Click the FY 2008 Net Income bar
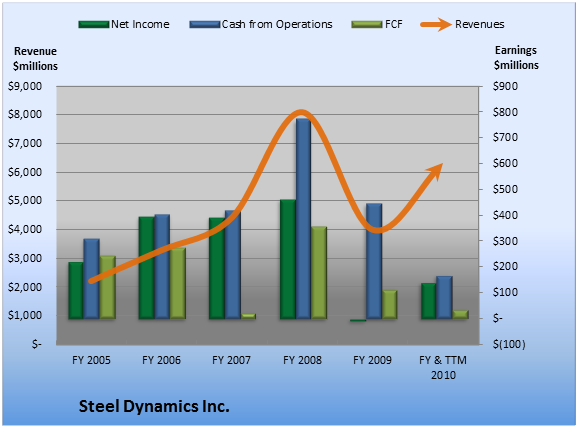577x427 pixels. pyautogui.click(x=288, y=259)
